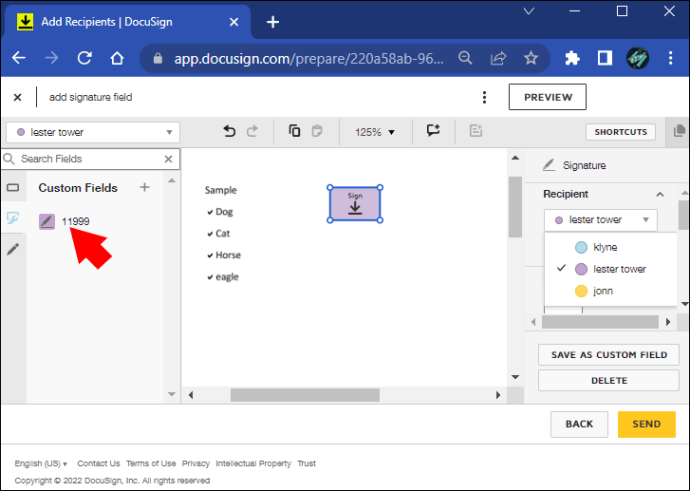This screenshot has height=491, width=690.
Task: Click the PREVIEW button
Action: [548, 97]
